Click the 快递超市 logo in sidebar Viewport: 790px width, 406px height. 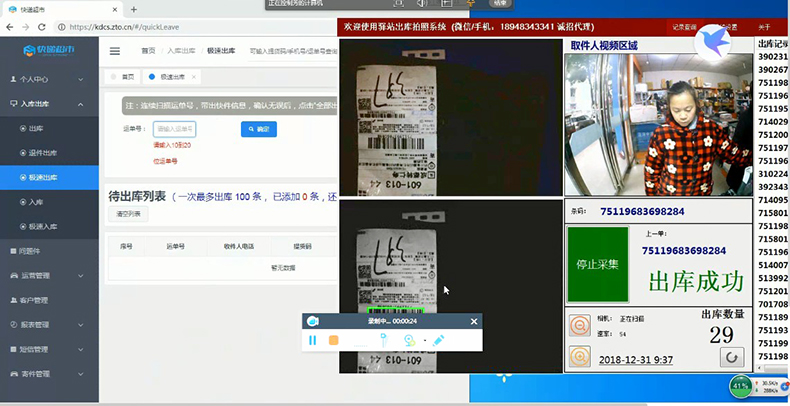click(49, 50)
